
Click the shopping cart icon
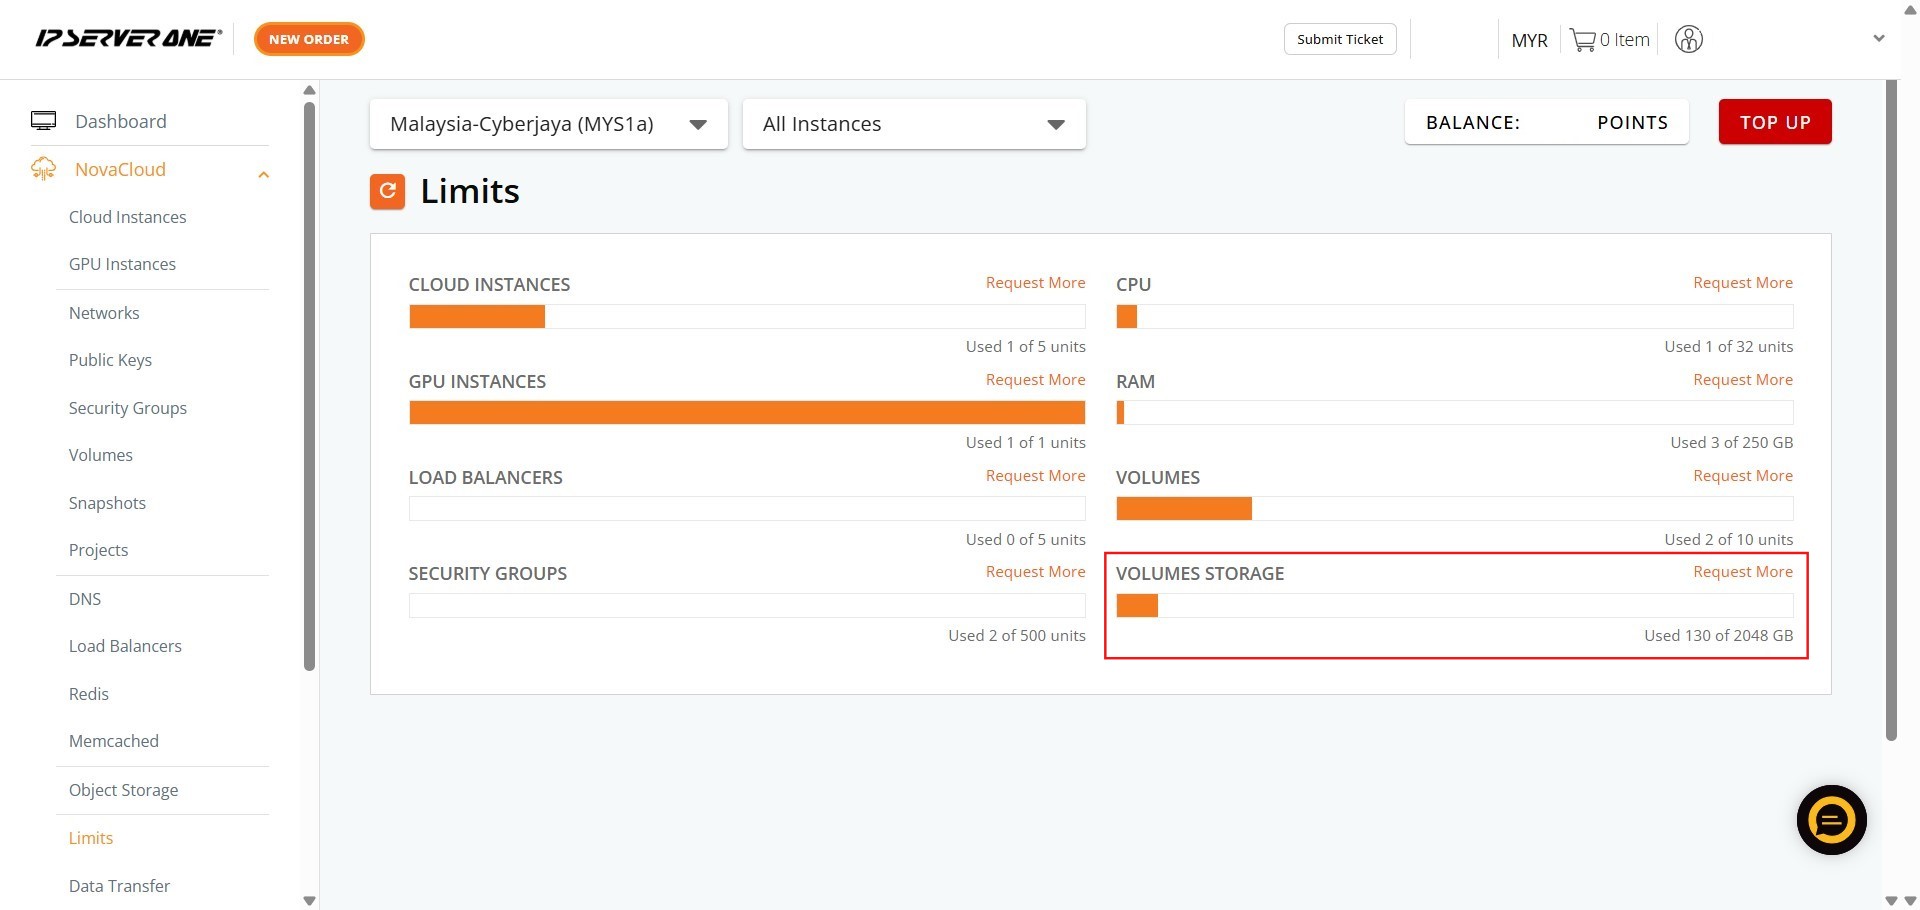(x=1582, y=40)
